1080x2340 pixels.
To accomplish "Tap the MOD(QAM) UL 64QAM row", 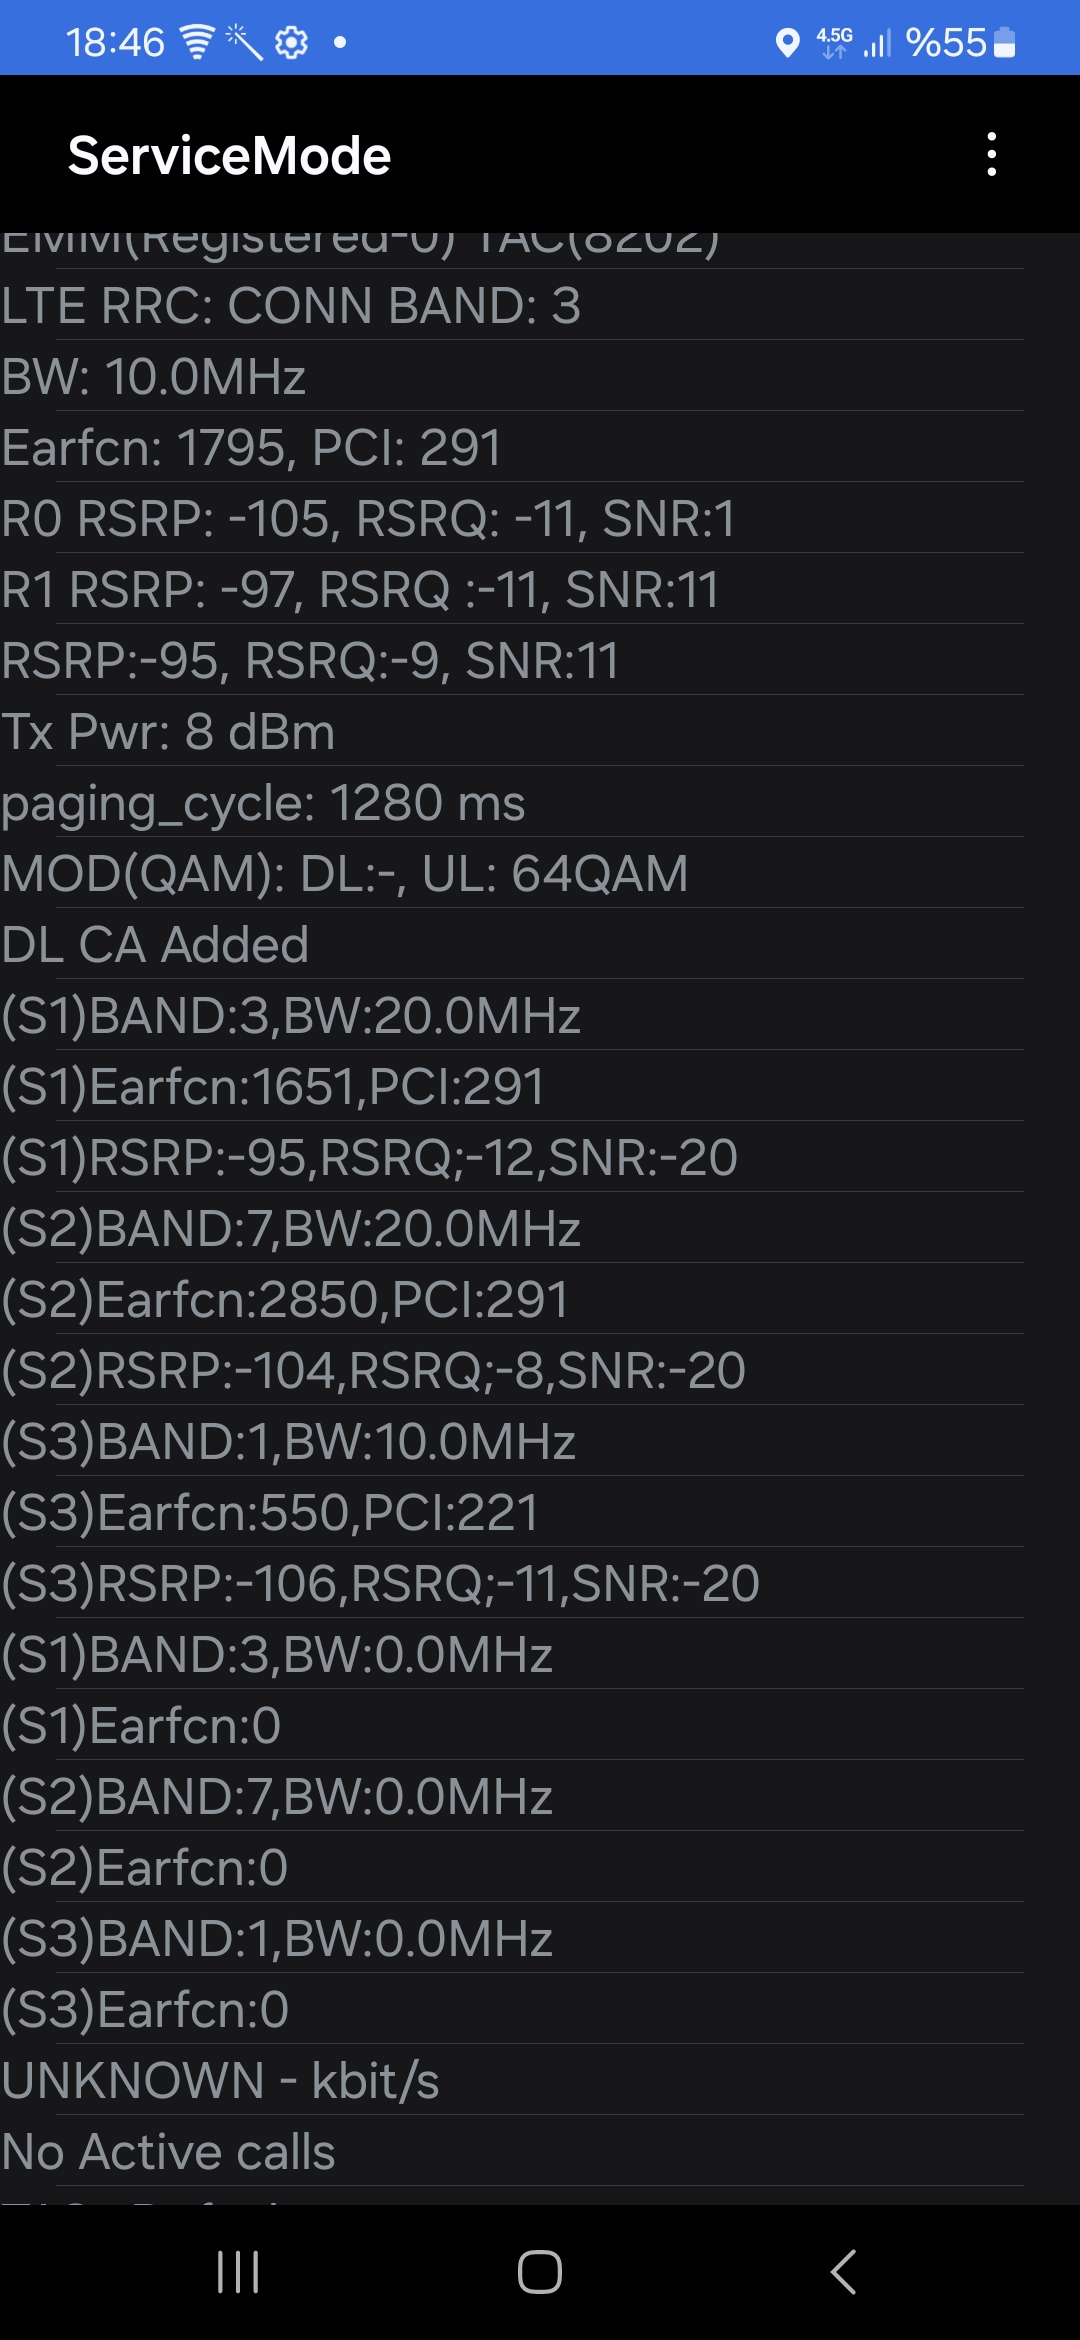I will tap(512, 873).
